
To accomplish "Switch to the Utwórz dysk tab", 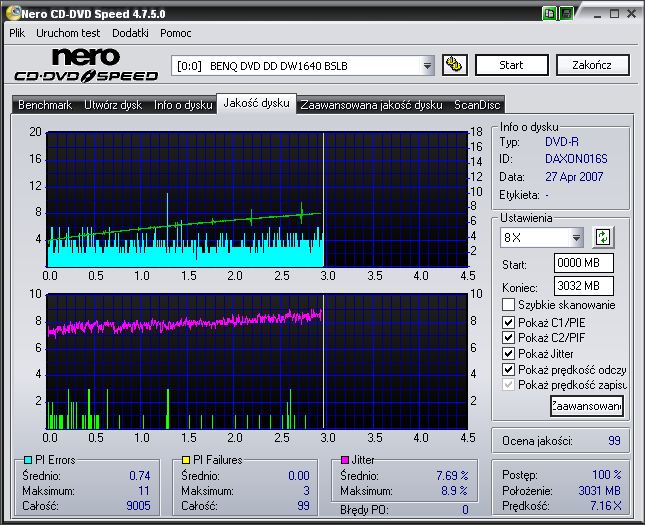I will coord(113,105).
